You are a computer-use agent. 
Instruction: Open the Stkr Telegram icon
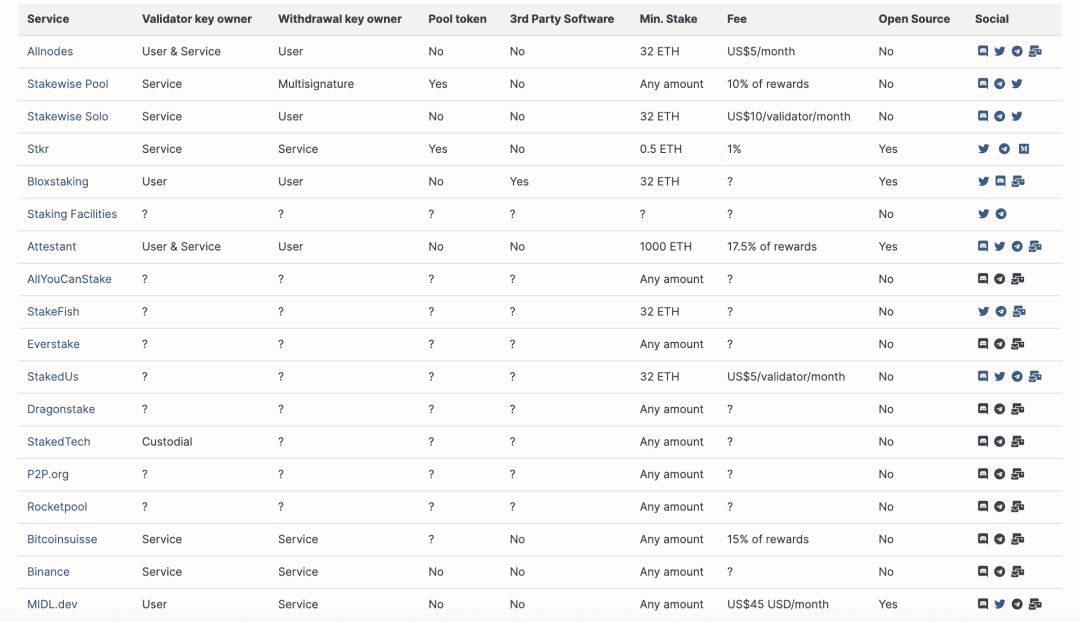tap(1004, 149)
